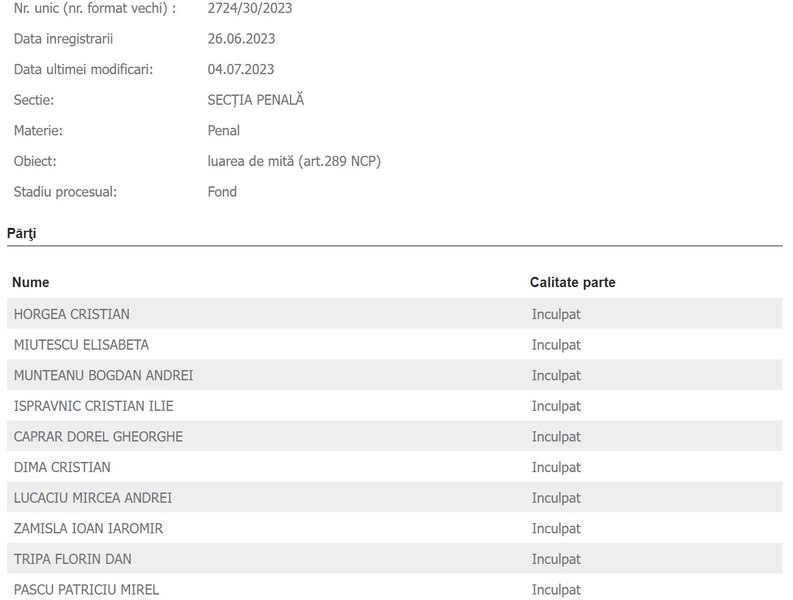Select the MIUTESCU ELISABETA row
793x600 pixels.
pos(394,345)
